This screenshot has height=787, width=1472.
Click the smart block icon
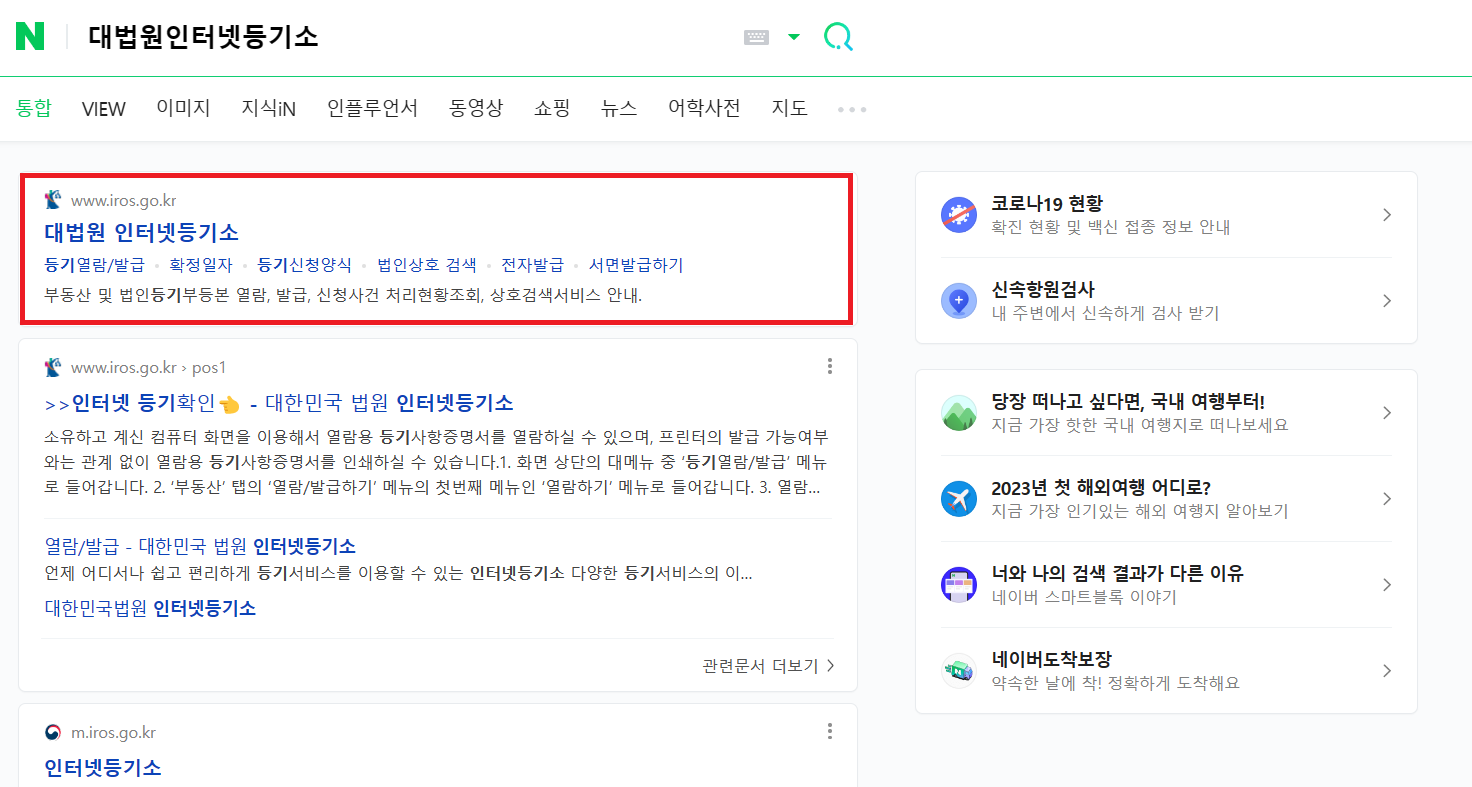(959, 585)
